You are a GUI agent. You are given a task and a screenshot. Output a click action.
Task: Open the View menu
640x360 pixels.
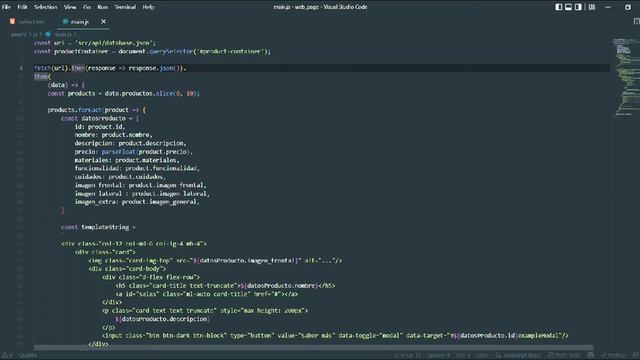pyautogui.click(x=70, y=7)
